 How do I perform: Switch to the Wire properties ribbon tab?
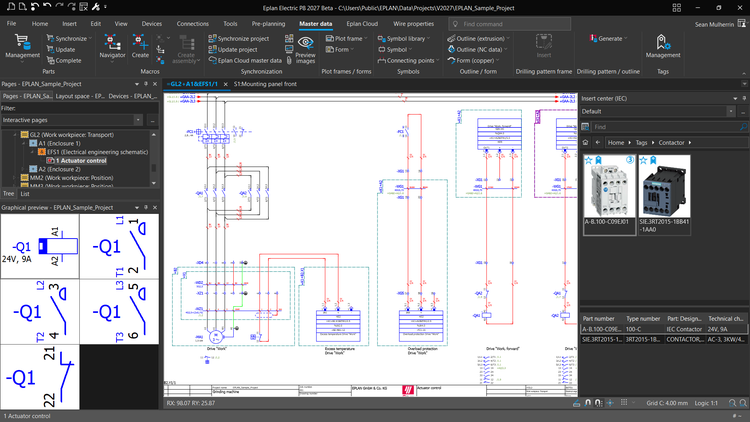pos(413,23)
